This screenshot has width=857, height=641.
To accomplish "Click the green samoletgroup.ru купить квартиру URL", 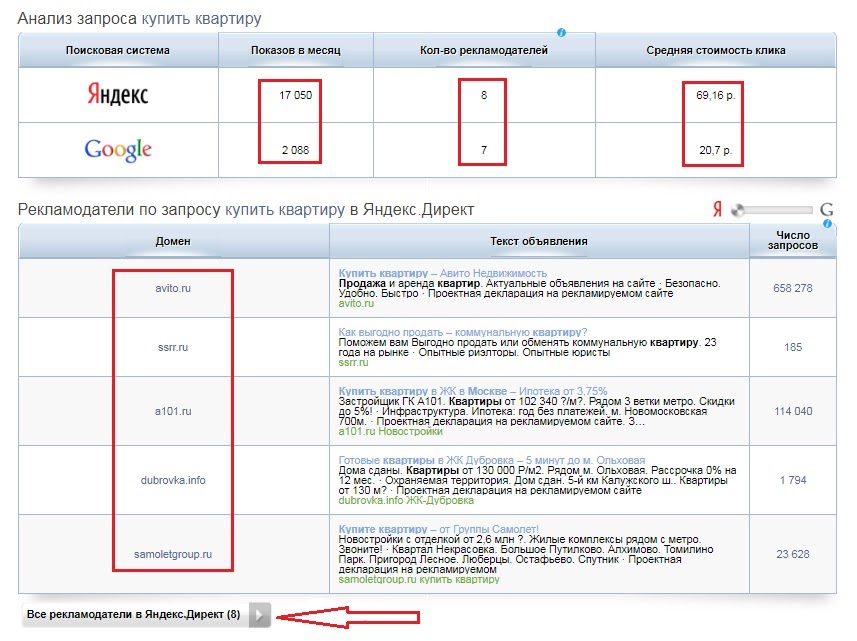I will click(419, 579).
